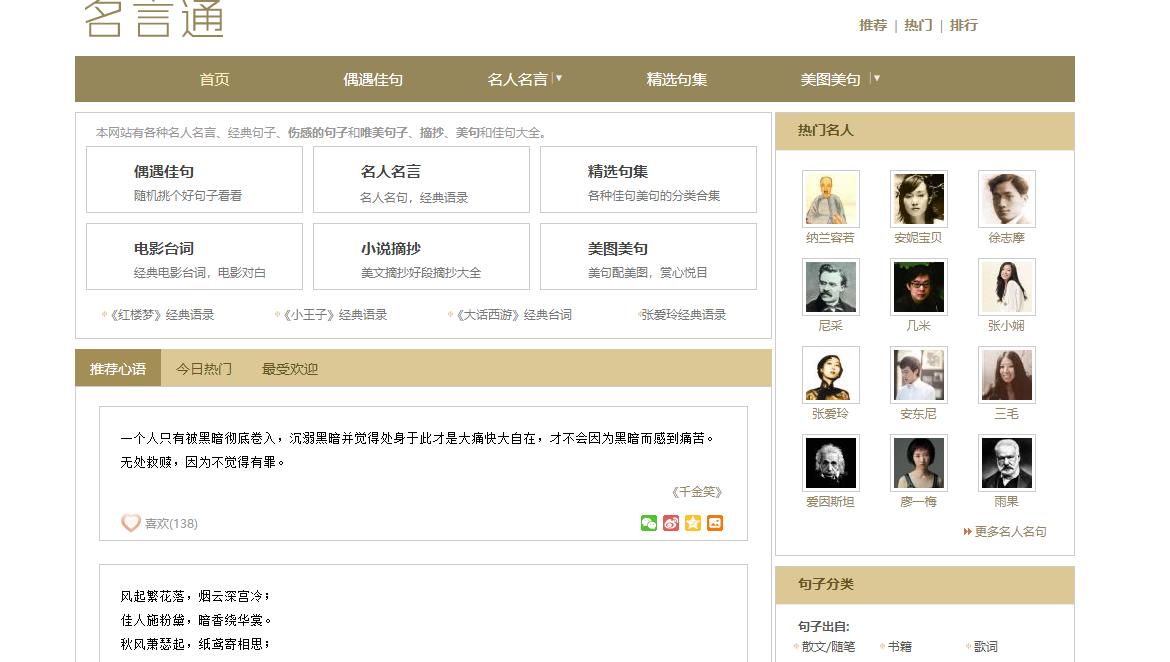Viewport: 1170px width, 662px height.
Task: Click the WeChat share icon under the quote
Action: pos(648,522)
